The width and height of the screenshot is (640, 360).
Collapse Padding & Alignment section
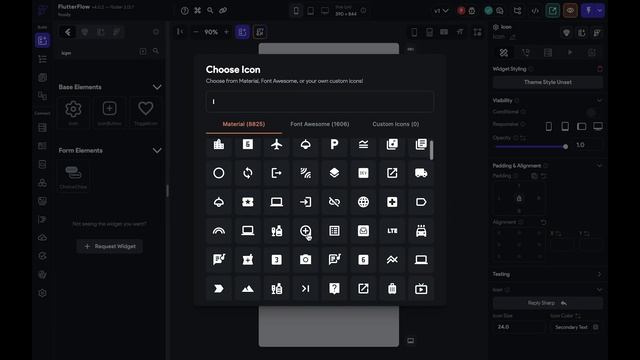(599, 166)
